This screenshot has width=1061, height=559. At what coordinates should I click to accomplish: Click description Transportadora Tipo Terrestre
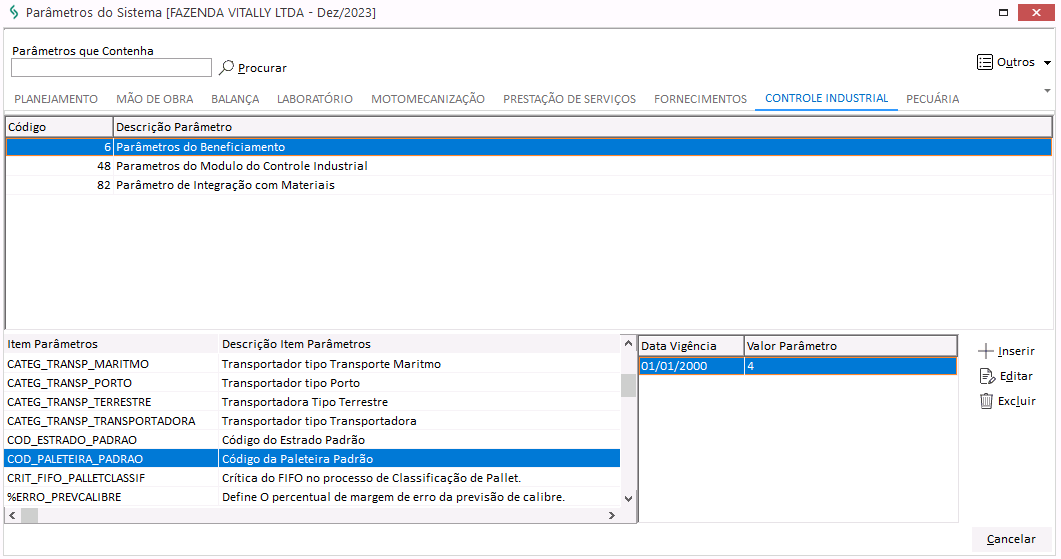click(420, 402)
